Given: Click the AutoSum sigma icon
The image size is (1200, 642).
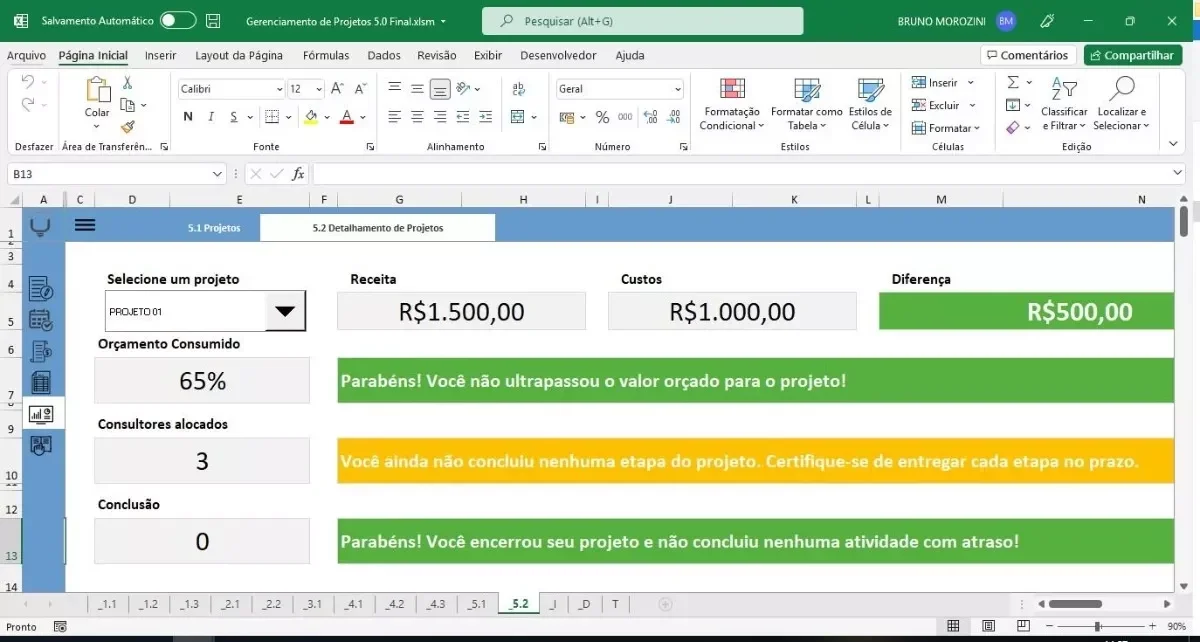Looking at the screenshot, I should [x=1013, y=82].
